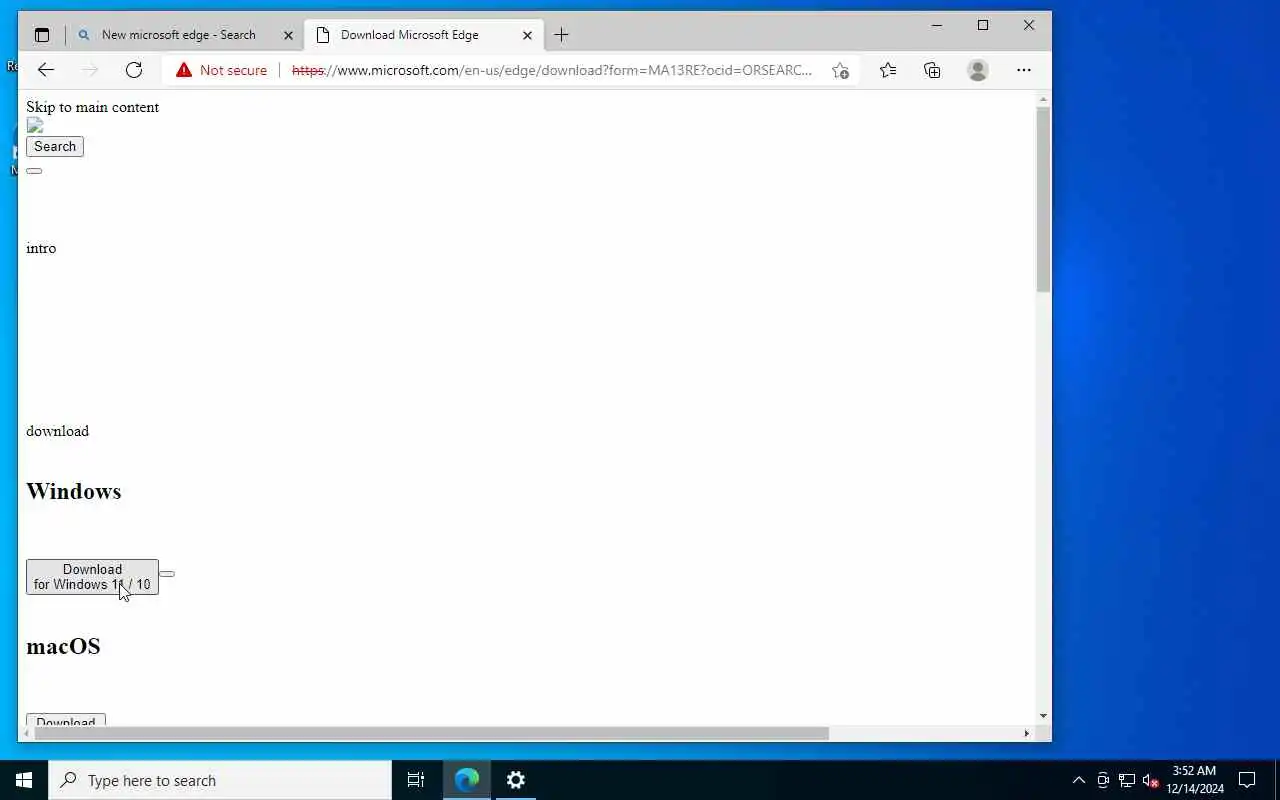
Task: Click the Edge icon in the taskbar
Action: pyautogui.click(x=467, y=780)
